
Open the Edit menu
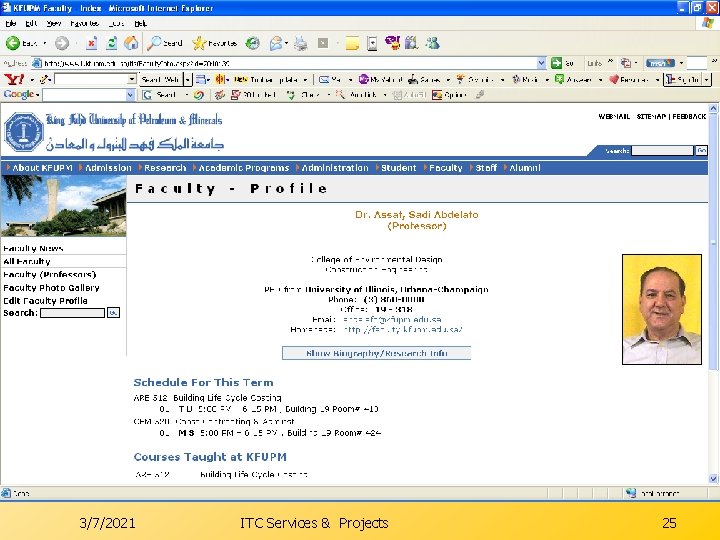31,23
